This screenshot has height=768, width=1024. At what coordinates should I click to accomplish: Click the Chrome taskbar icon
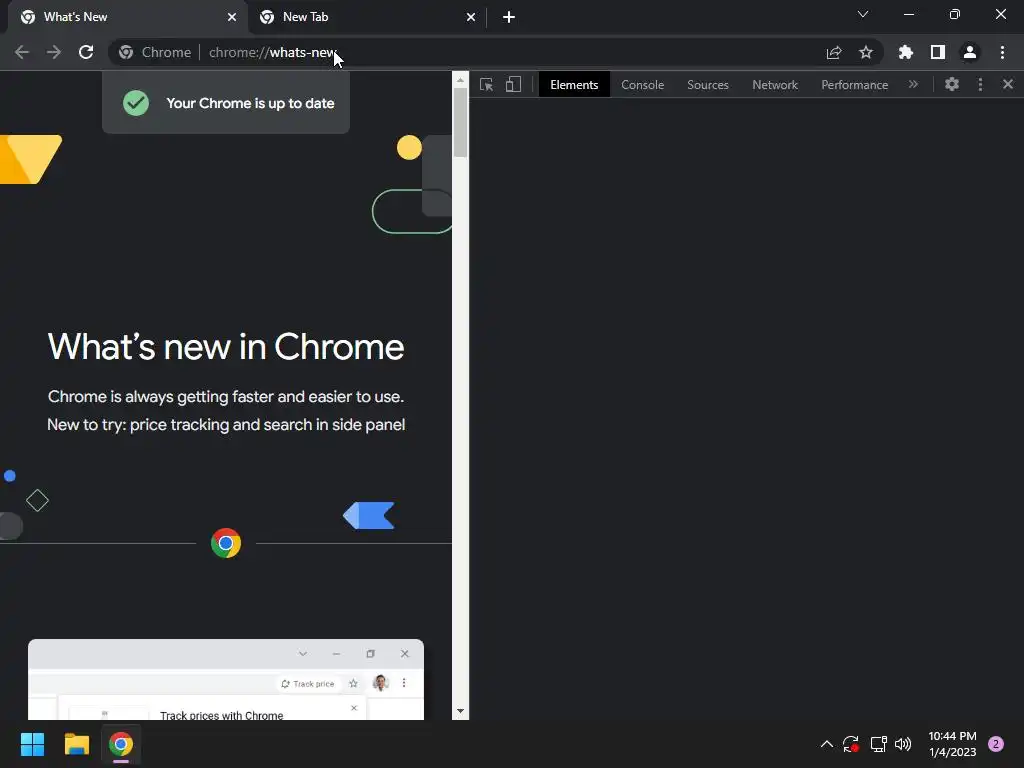pos(121,744)
